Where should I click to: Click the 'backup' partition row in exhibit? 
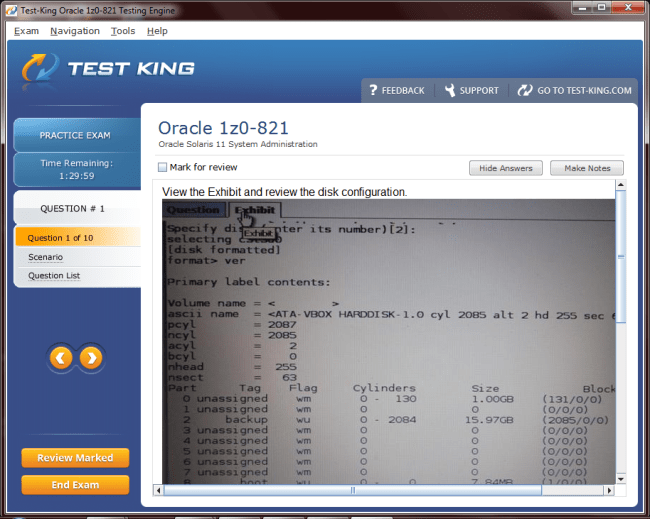388,420
